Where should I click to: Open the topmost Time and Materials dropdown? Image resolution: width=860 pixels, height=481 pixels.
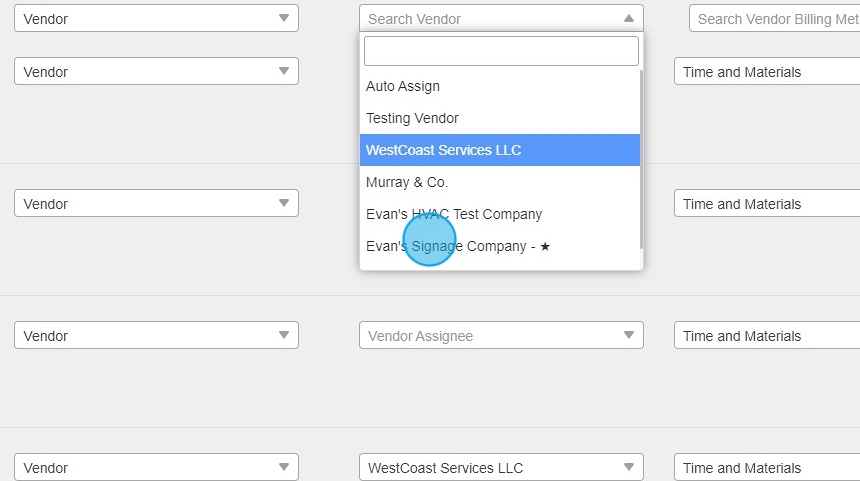click(766, 72)
